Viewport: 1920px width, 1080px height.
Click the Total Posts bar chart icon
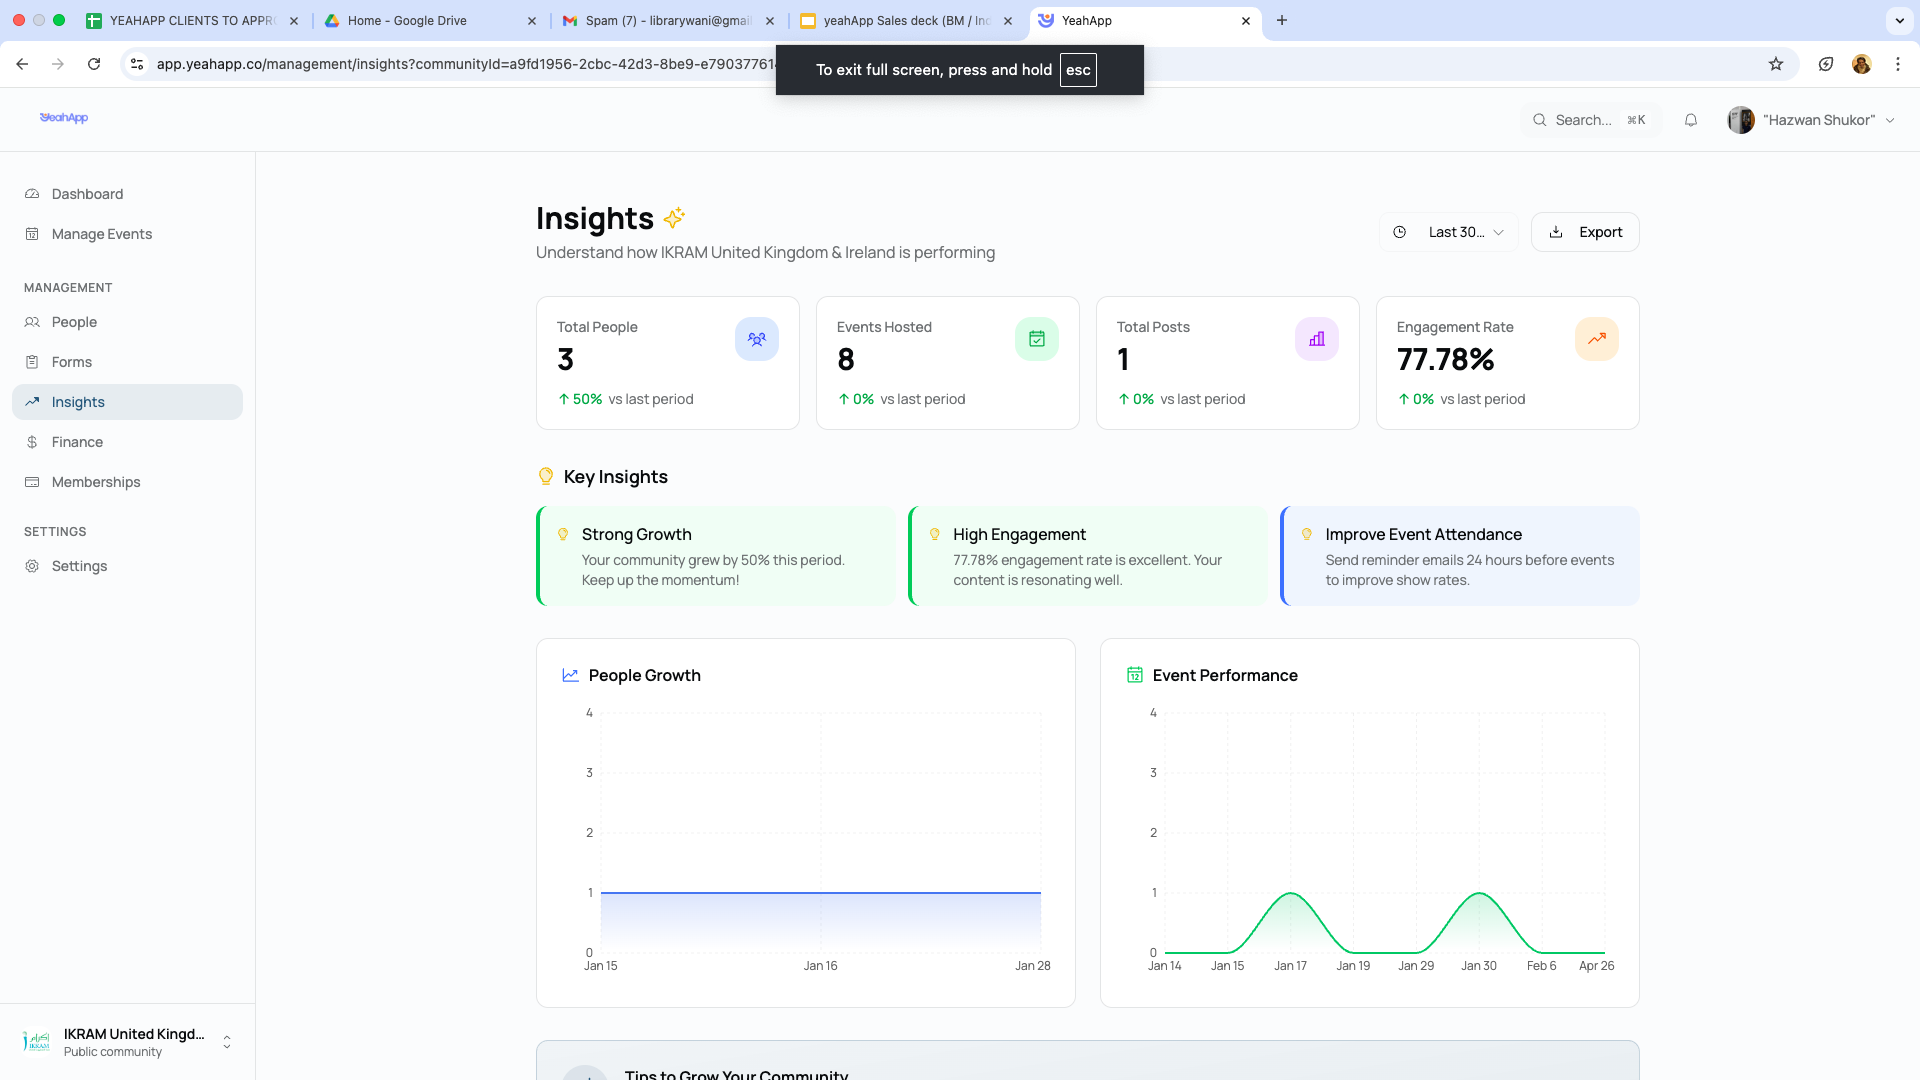click(x=1317, y=339)
